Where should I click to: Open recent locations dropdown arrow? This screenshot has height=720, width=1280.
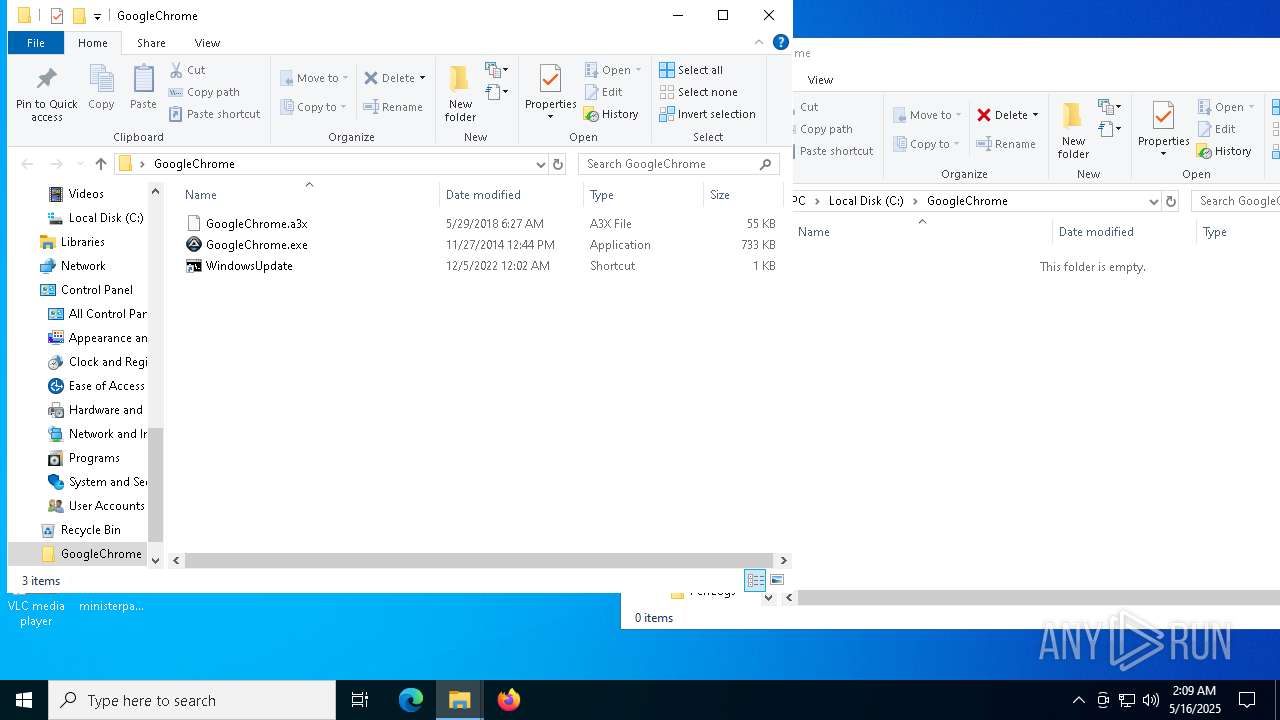coord(78,164)
